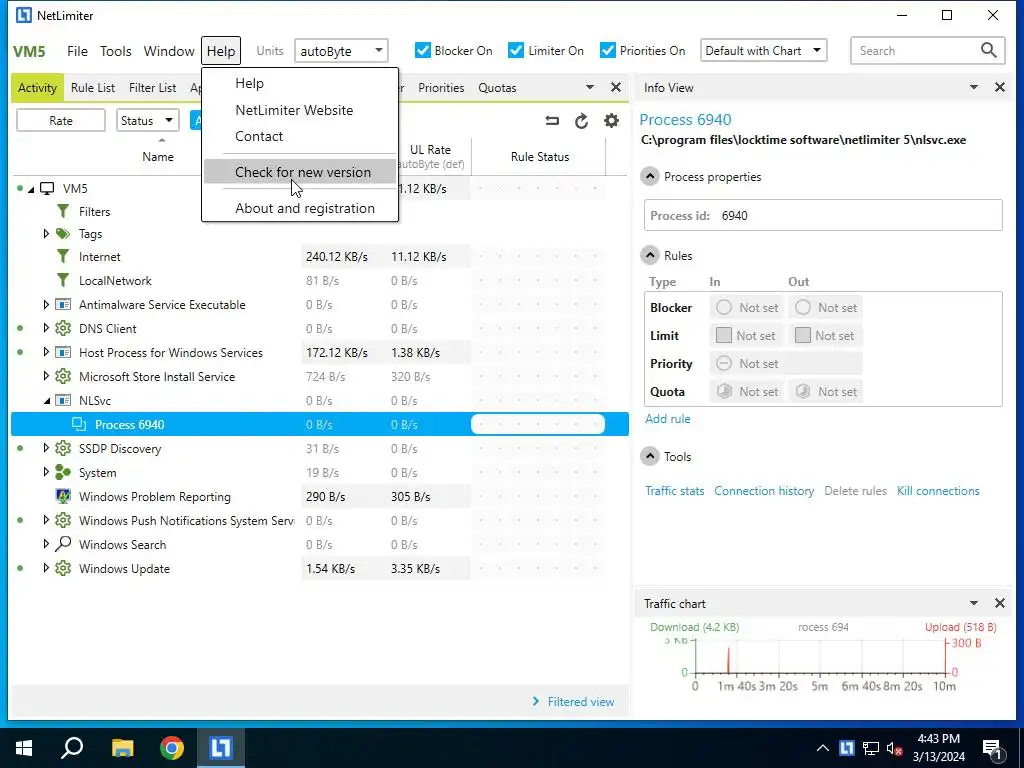
Task: Click the NLSvc application icon
Action: click(63, 400)
